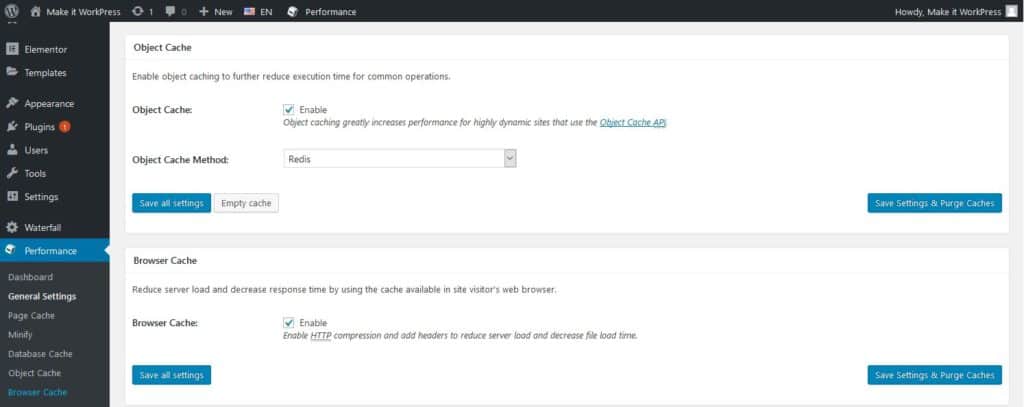Viewport: 1024px width, 407px height.
Task: Toggle the Object Cache Enable checkbox
Action: tap(289, 110)
